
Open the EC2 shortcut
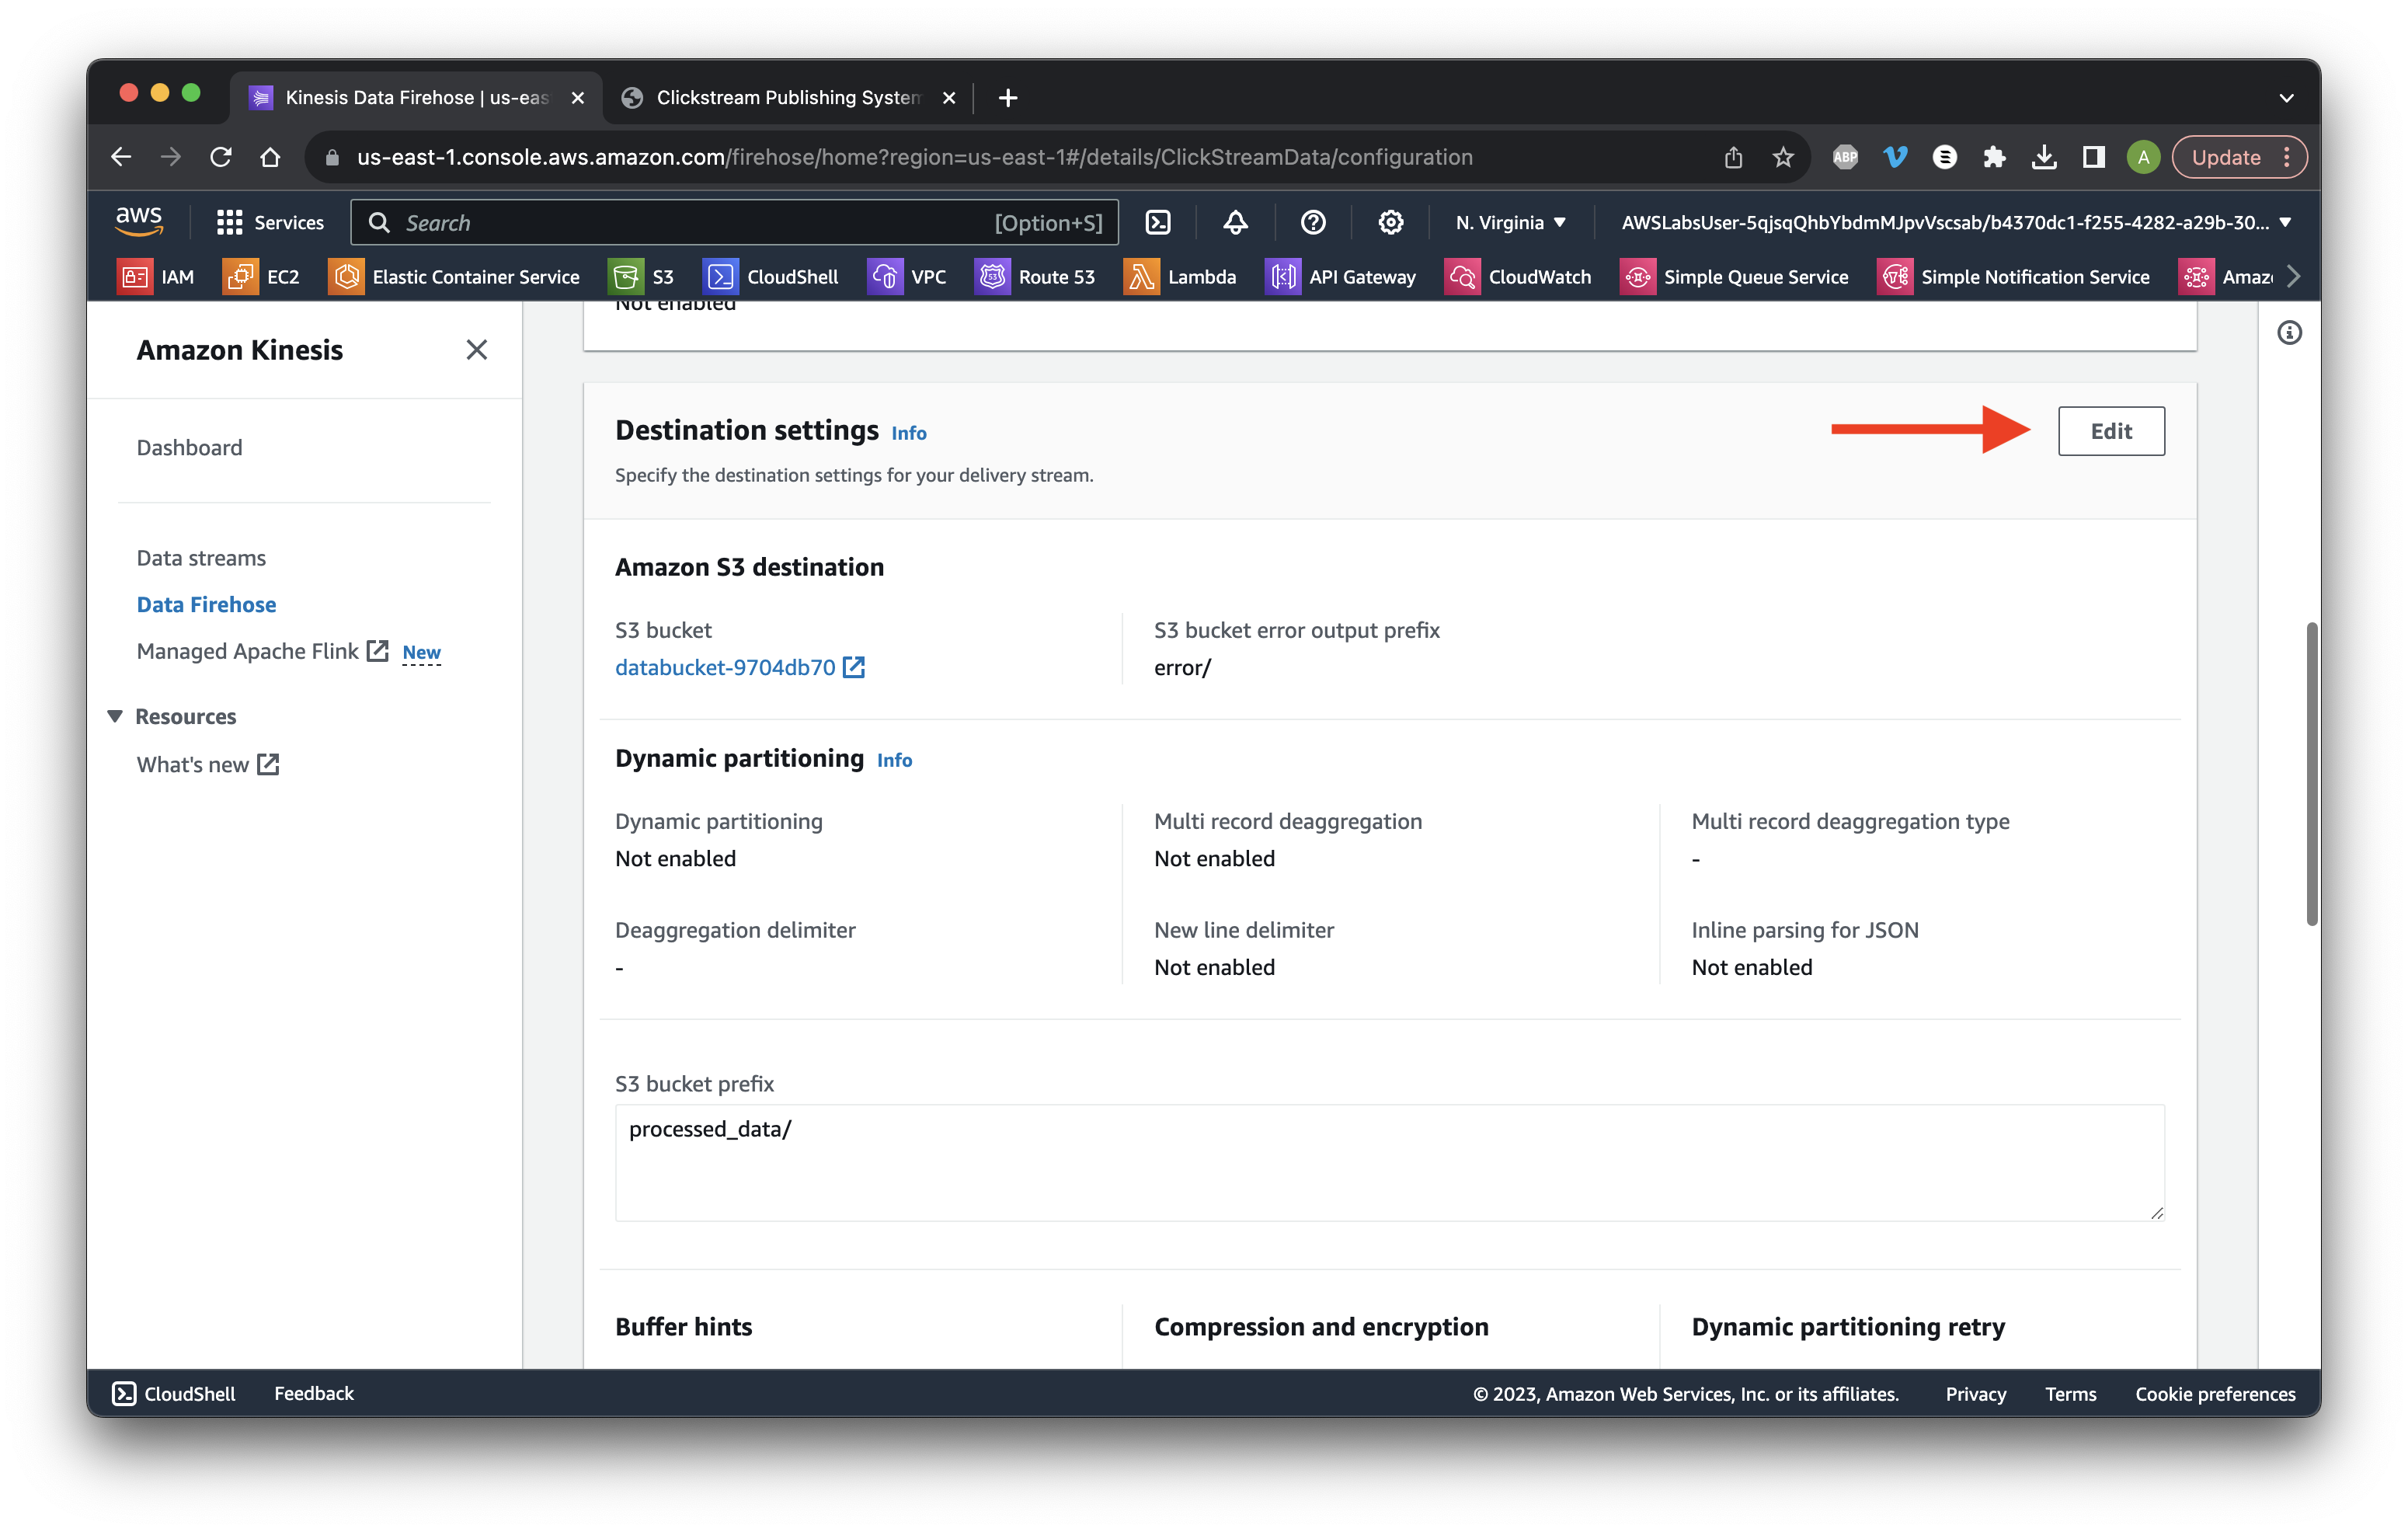pyautogui.click(x=261, y=277)
